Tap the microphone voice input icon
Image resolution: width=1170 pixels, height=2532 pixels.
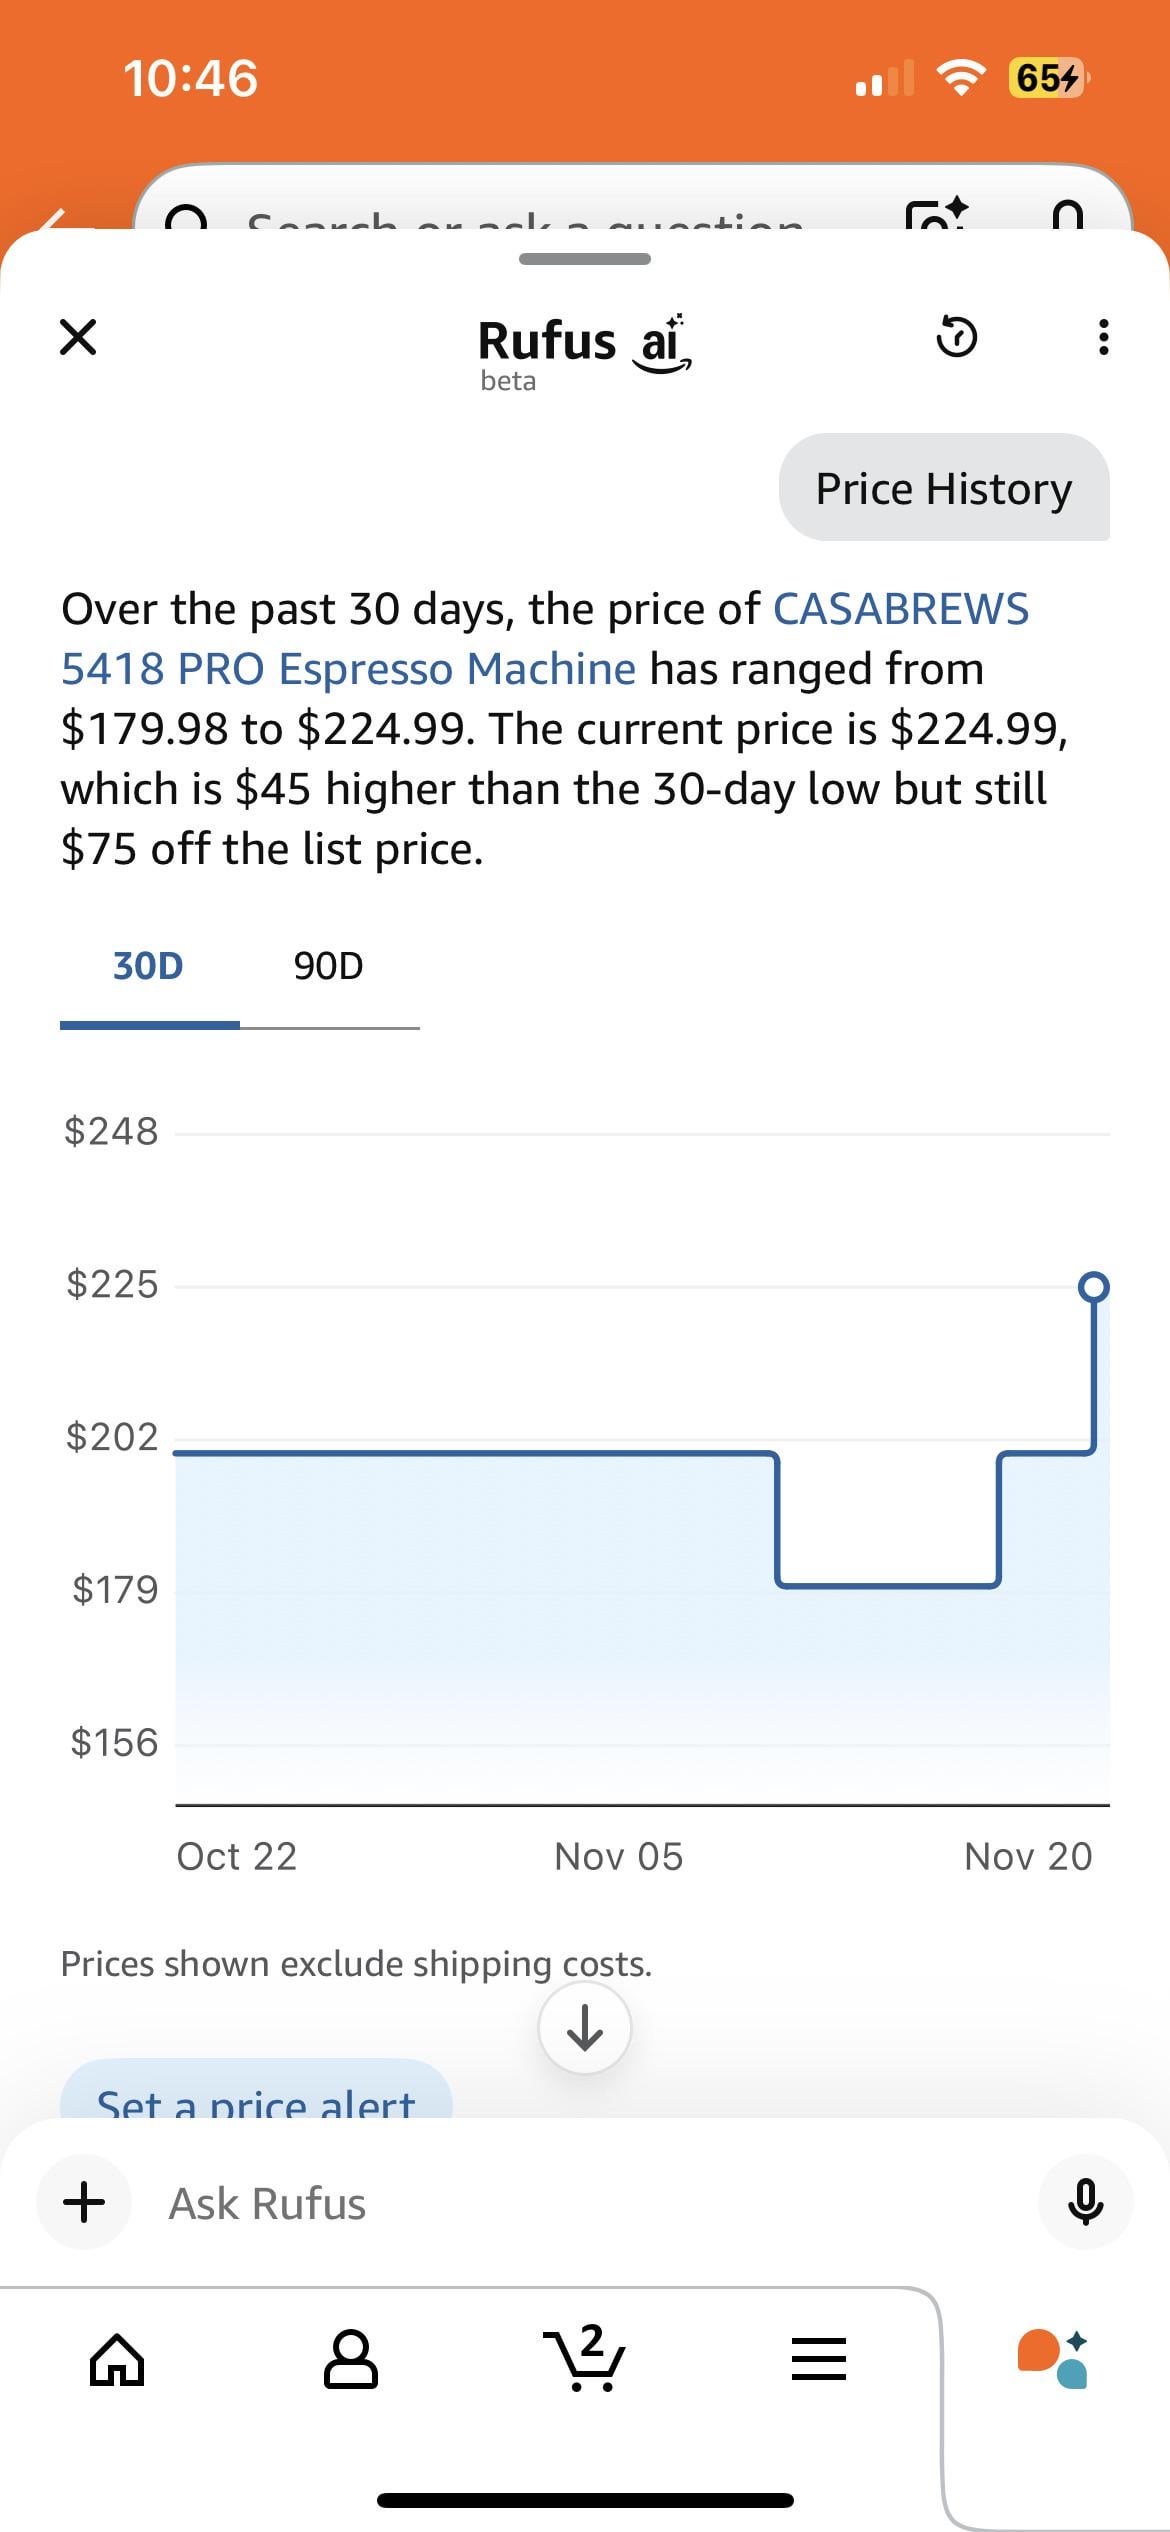[1085, 2202]
